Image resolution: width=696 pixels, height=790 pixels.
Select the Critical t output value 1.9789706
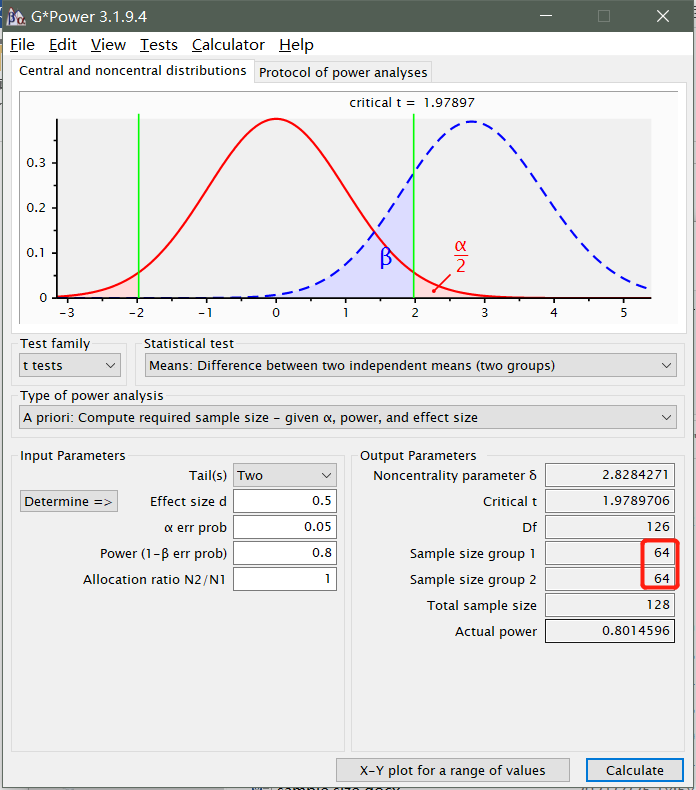tap(610, 501)
